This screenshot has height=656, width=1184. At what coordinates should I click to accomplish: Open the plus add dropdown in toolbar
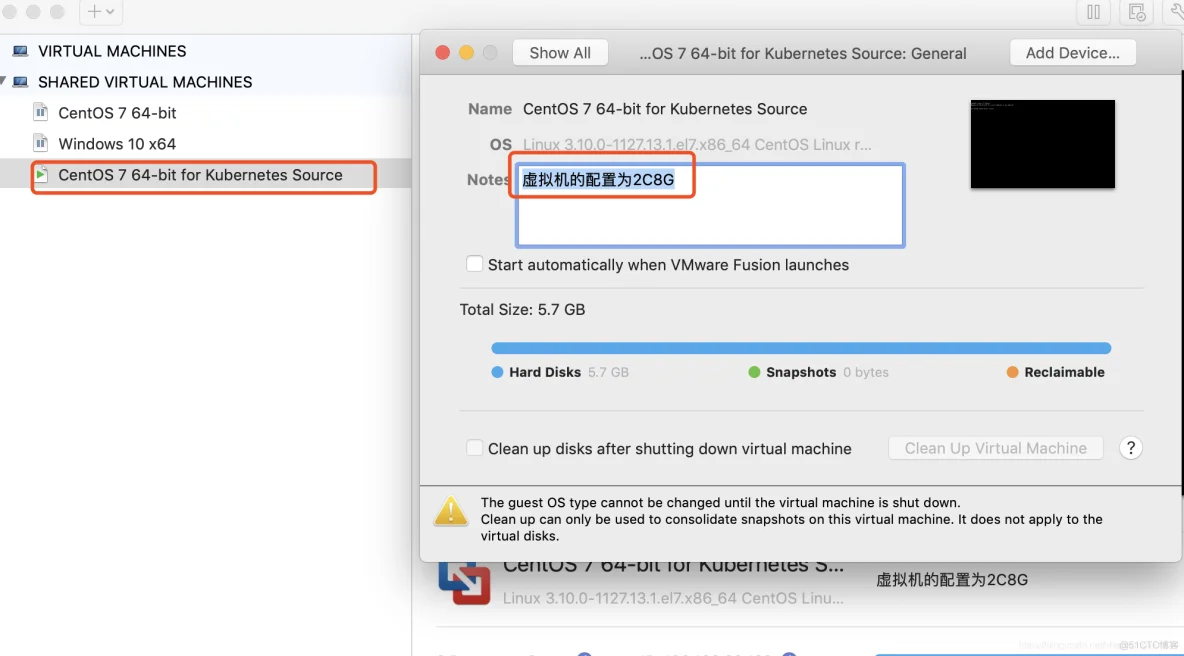click(100, 12)
